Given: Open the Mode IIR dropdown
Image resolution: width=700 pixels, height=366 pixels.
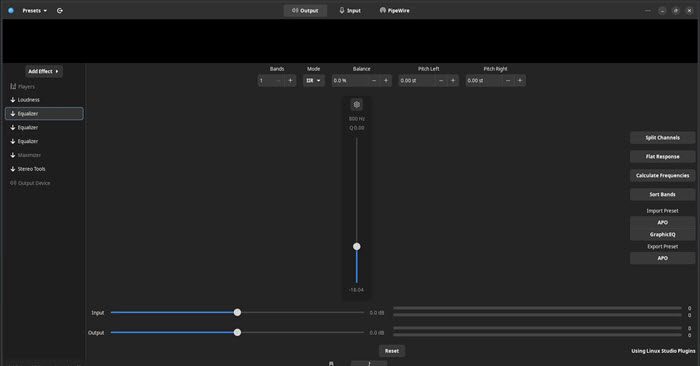Looking at the screenshot, I should [x=313, y=80].
